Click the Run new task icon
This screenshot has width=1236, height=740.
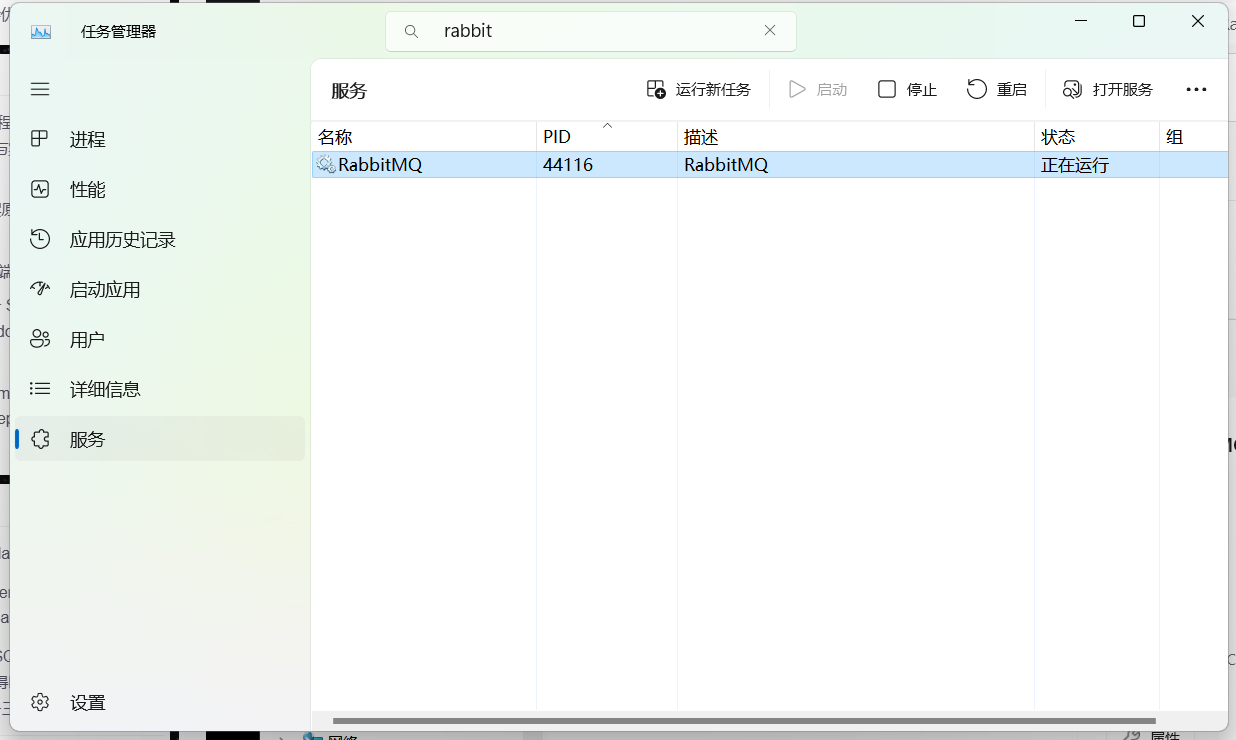click(x=656, y=90)
